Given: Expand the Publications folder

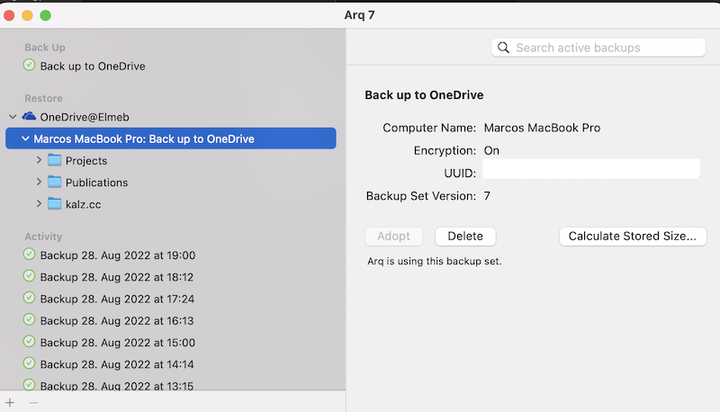Looking at the screenshot, I should point(39,182).
